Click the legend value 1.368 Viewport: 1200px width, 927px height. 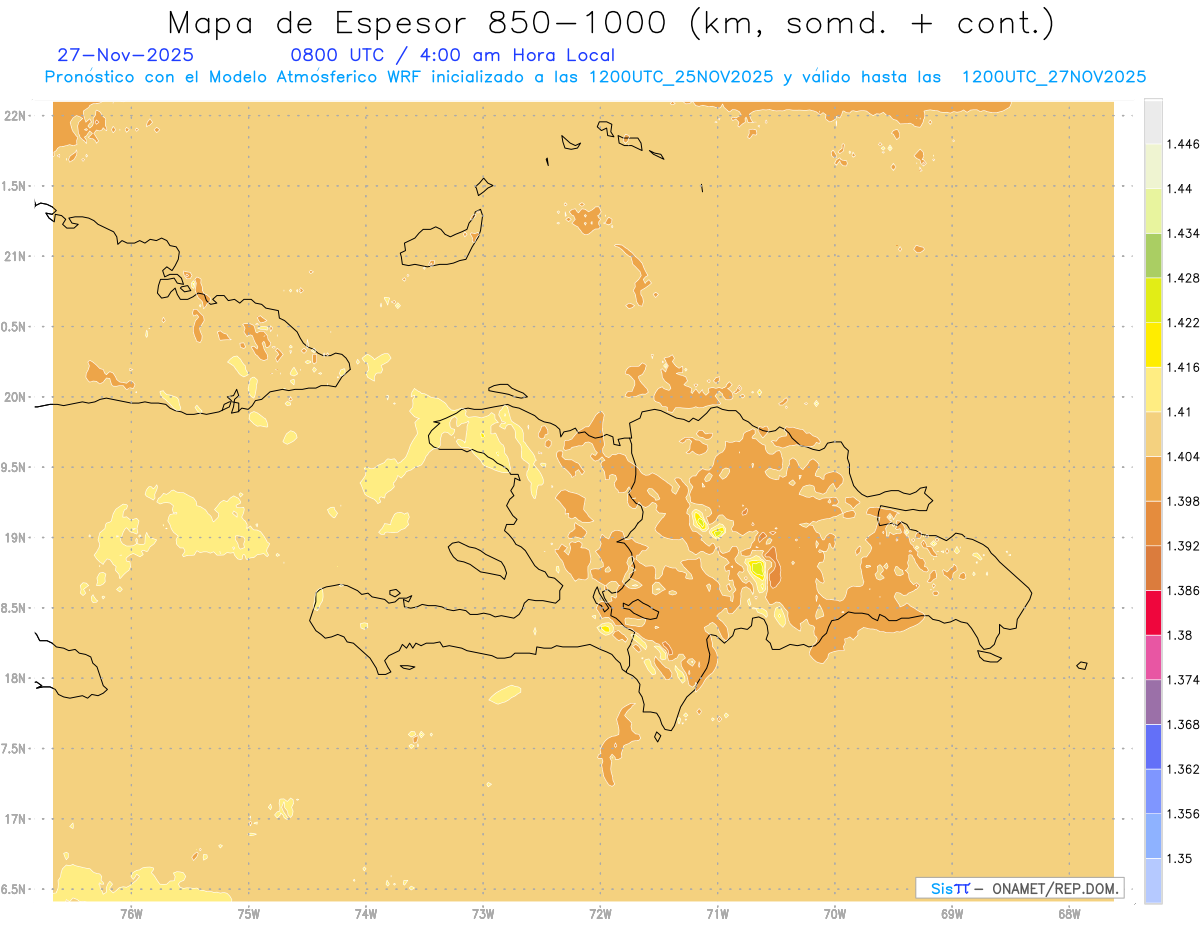coord(1183,724)
